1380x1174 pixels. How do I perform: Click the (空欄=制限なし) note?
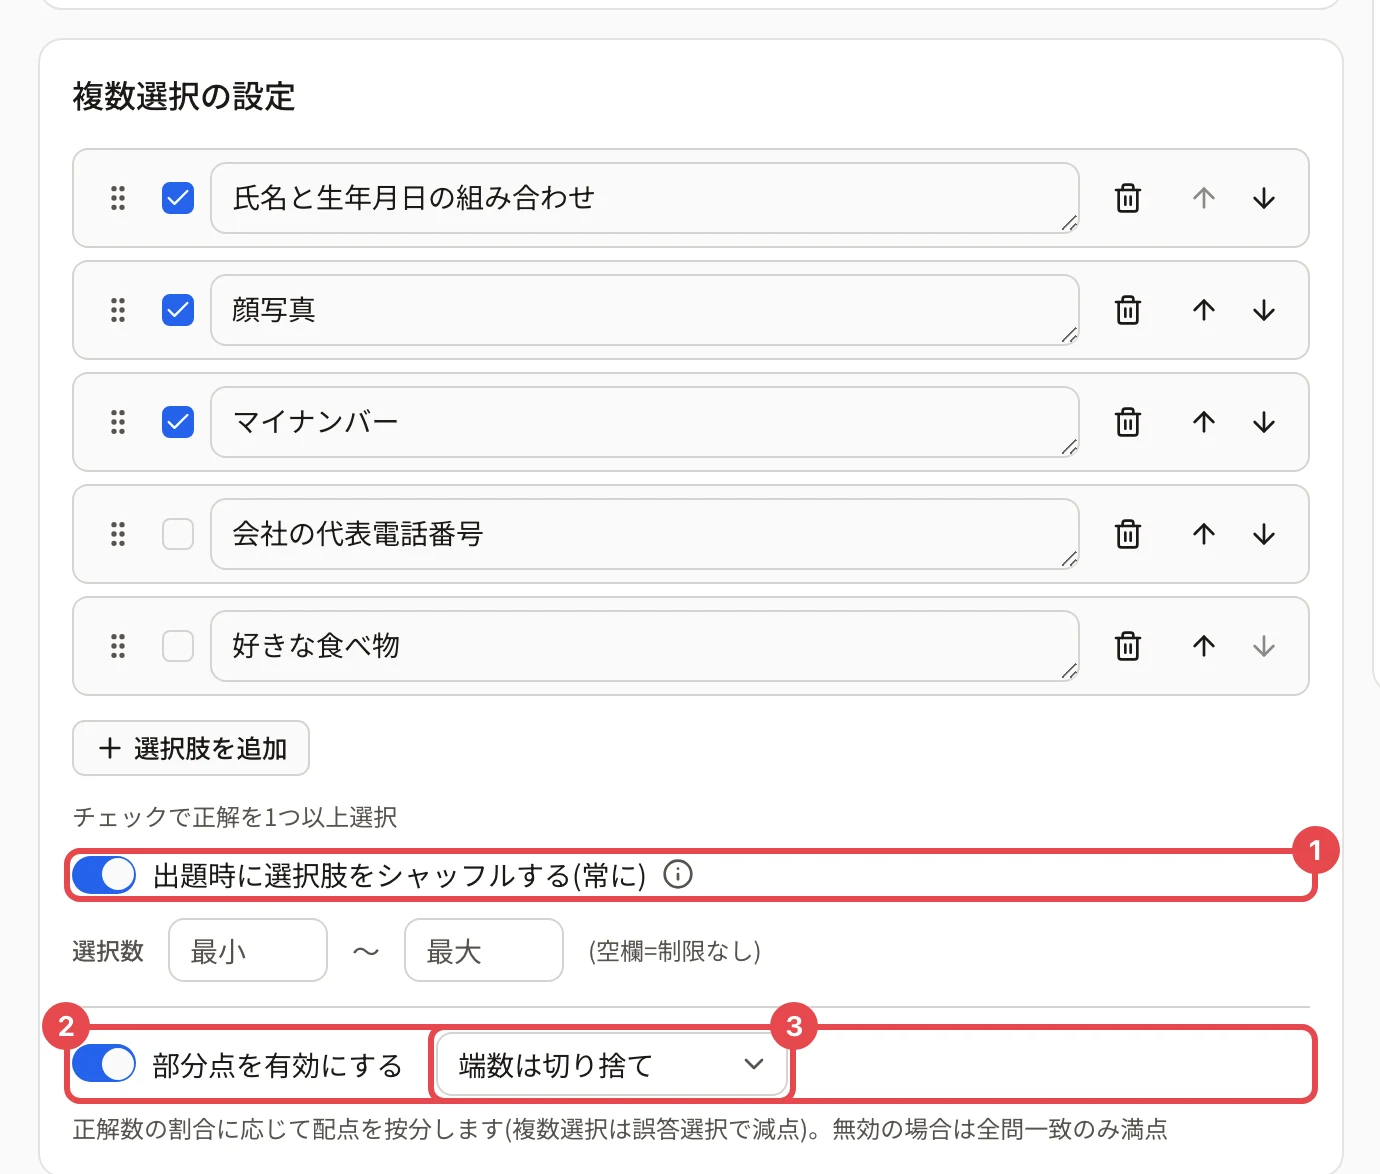click(675, 951)
